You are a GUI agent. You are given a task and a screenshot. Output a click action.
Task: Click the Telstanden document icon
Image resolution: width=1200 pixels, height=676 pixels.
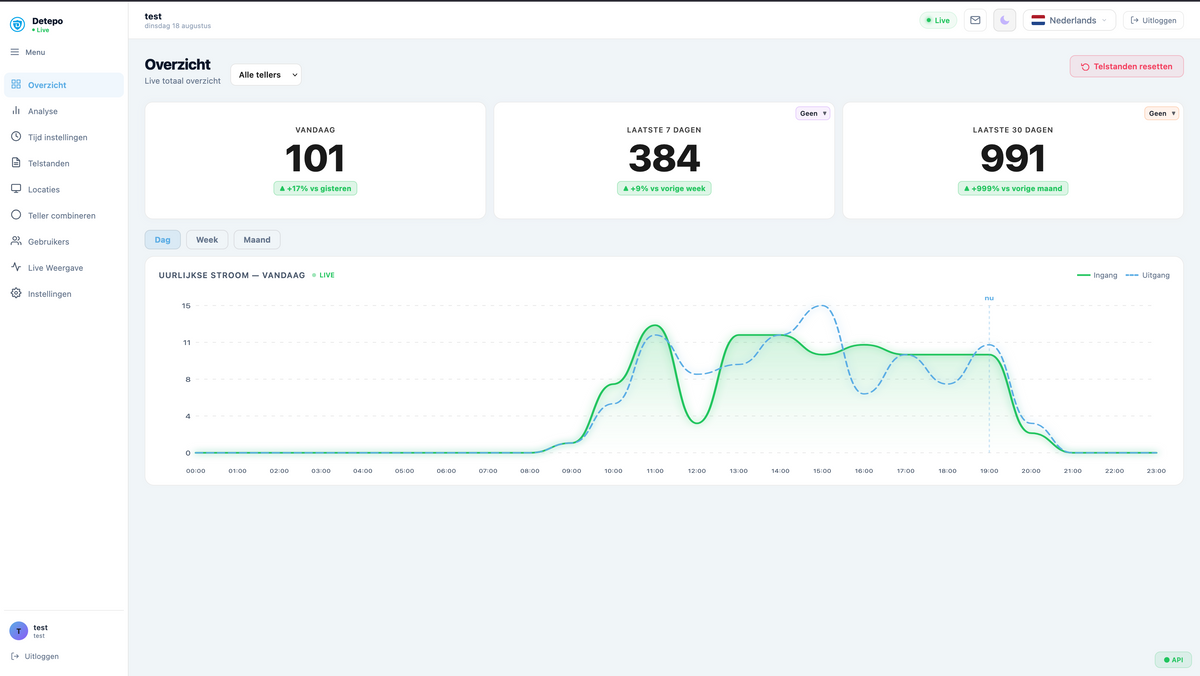[x=16, y=163]
